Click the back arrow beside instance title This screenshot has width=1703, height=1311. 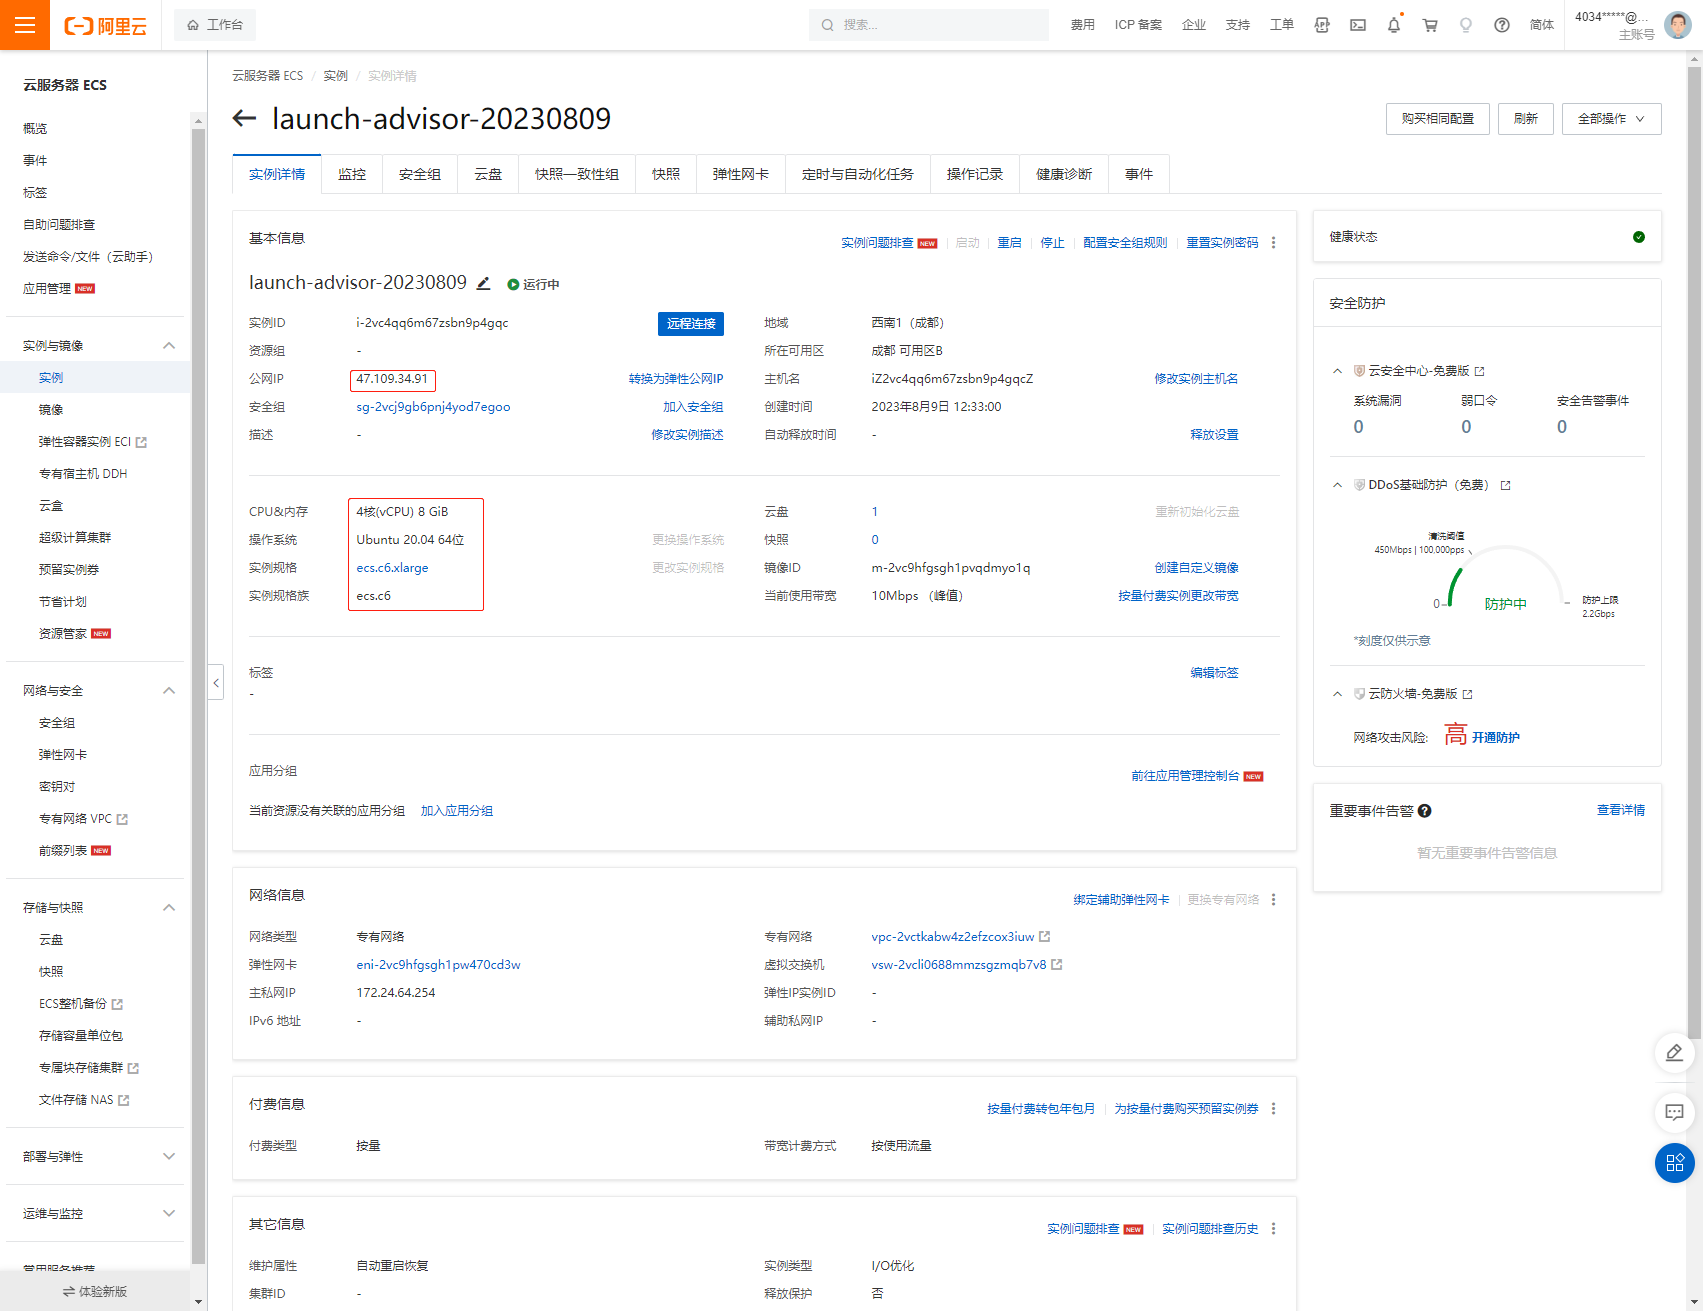[x=244, y=119]
